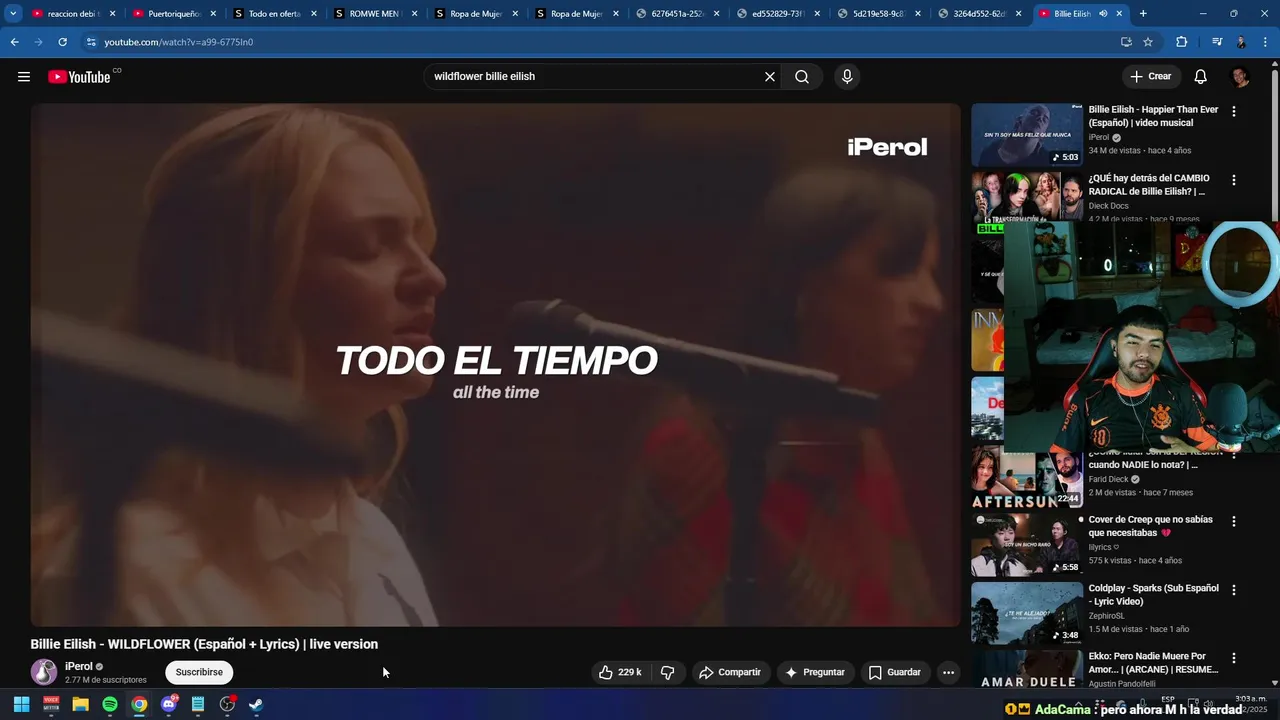Open the Windows Start menu
Viewport: 1280px width, 720px height.
pos(21,704)
